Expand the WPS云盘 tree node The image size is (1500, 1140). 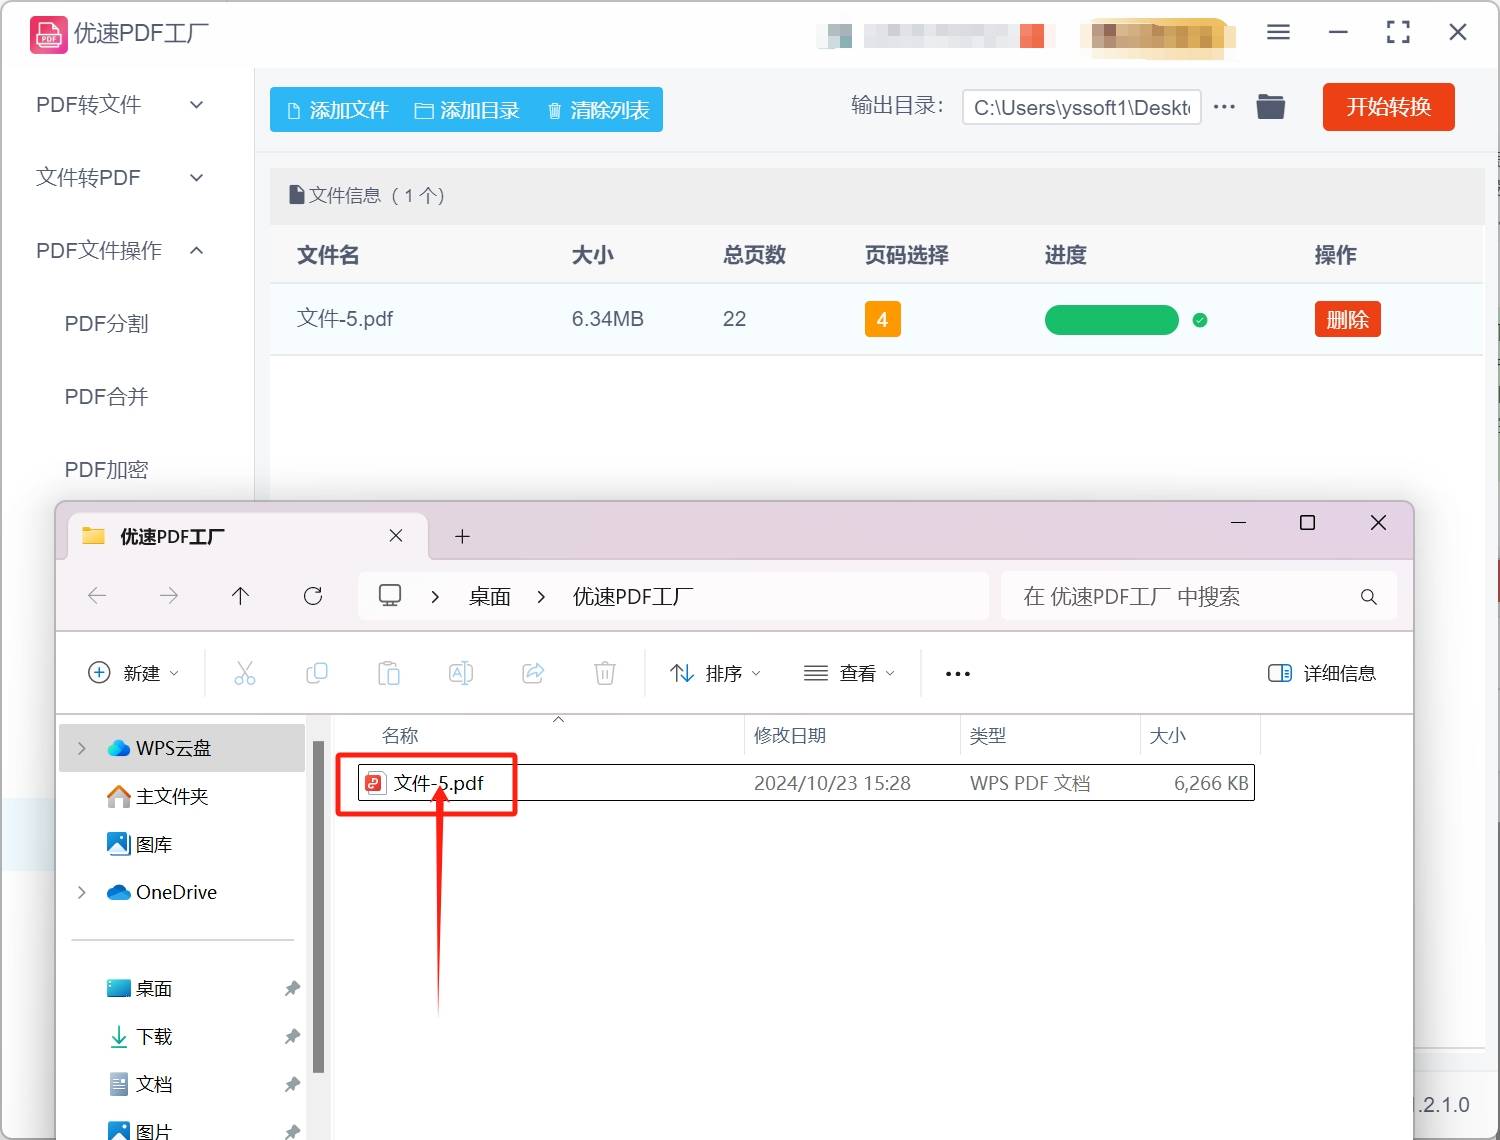click(82, 748)
